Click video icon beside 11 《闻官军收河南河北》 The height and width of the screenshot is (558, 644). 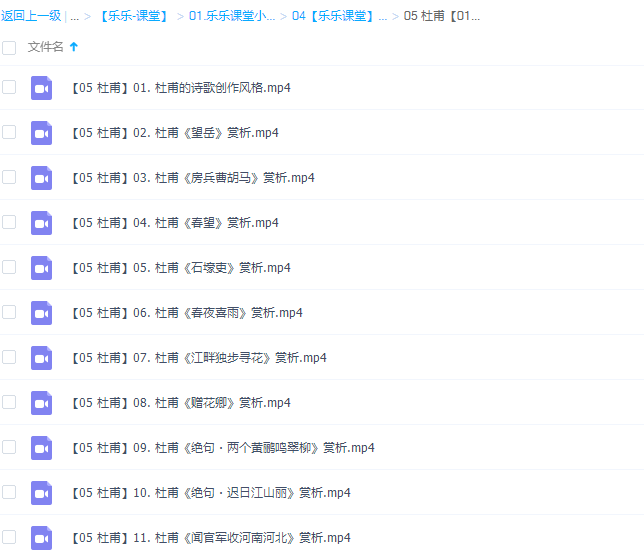coord(41,537)
